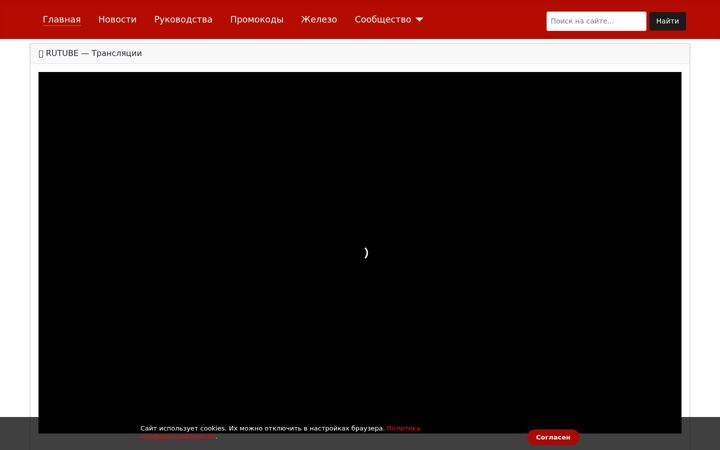Click the black video player area
The width and height of the screenshot is (720, 450).
click(360, 252)
